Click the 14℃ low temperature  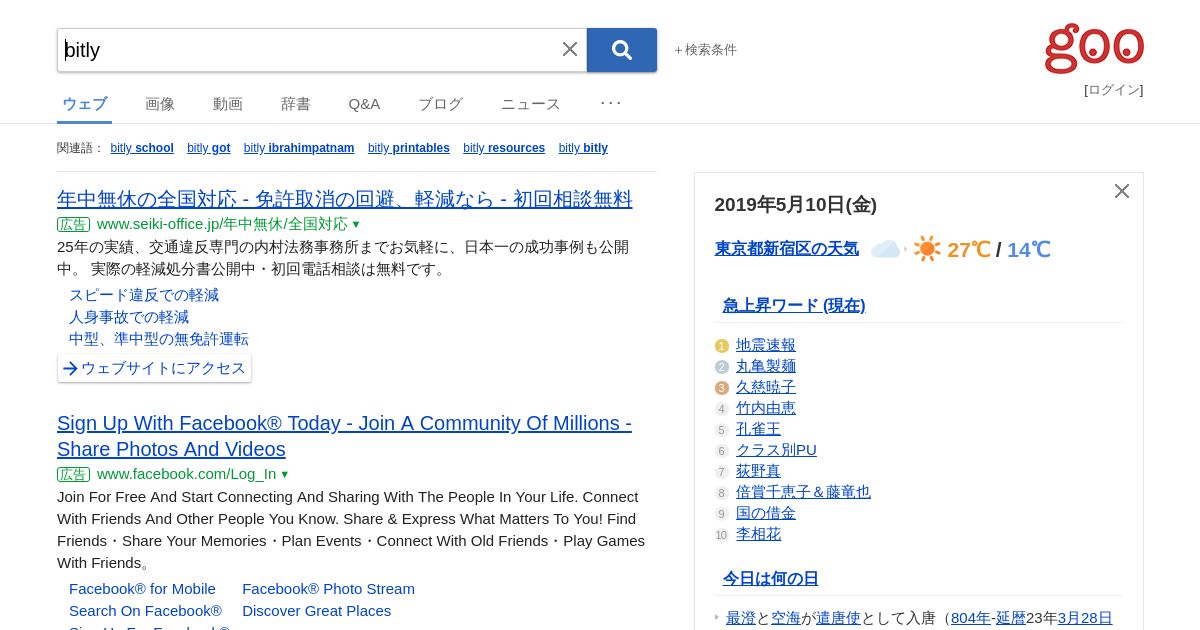(1029, 250)
